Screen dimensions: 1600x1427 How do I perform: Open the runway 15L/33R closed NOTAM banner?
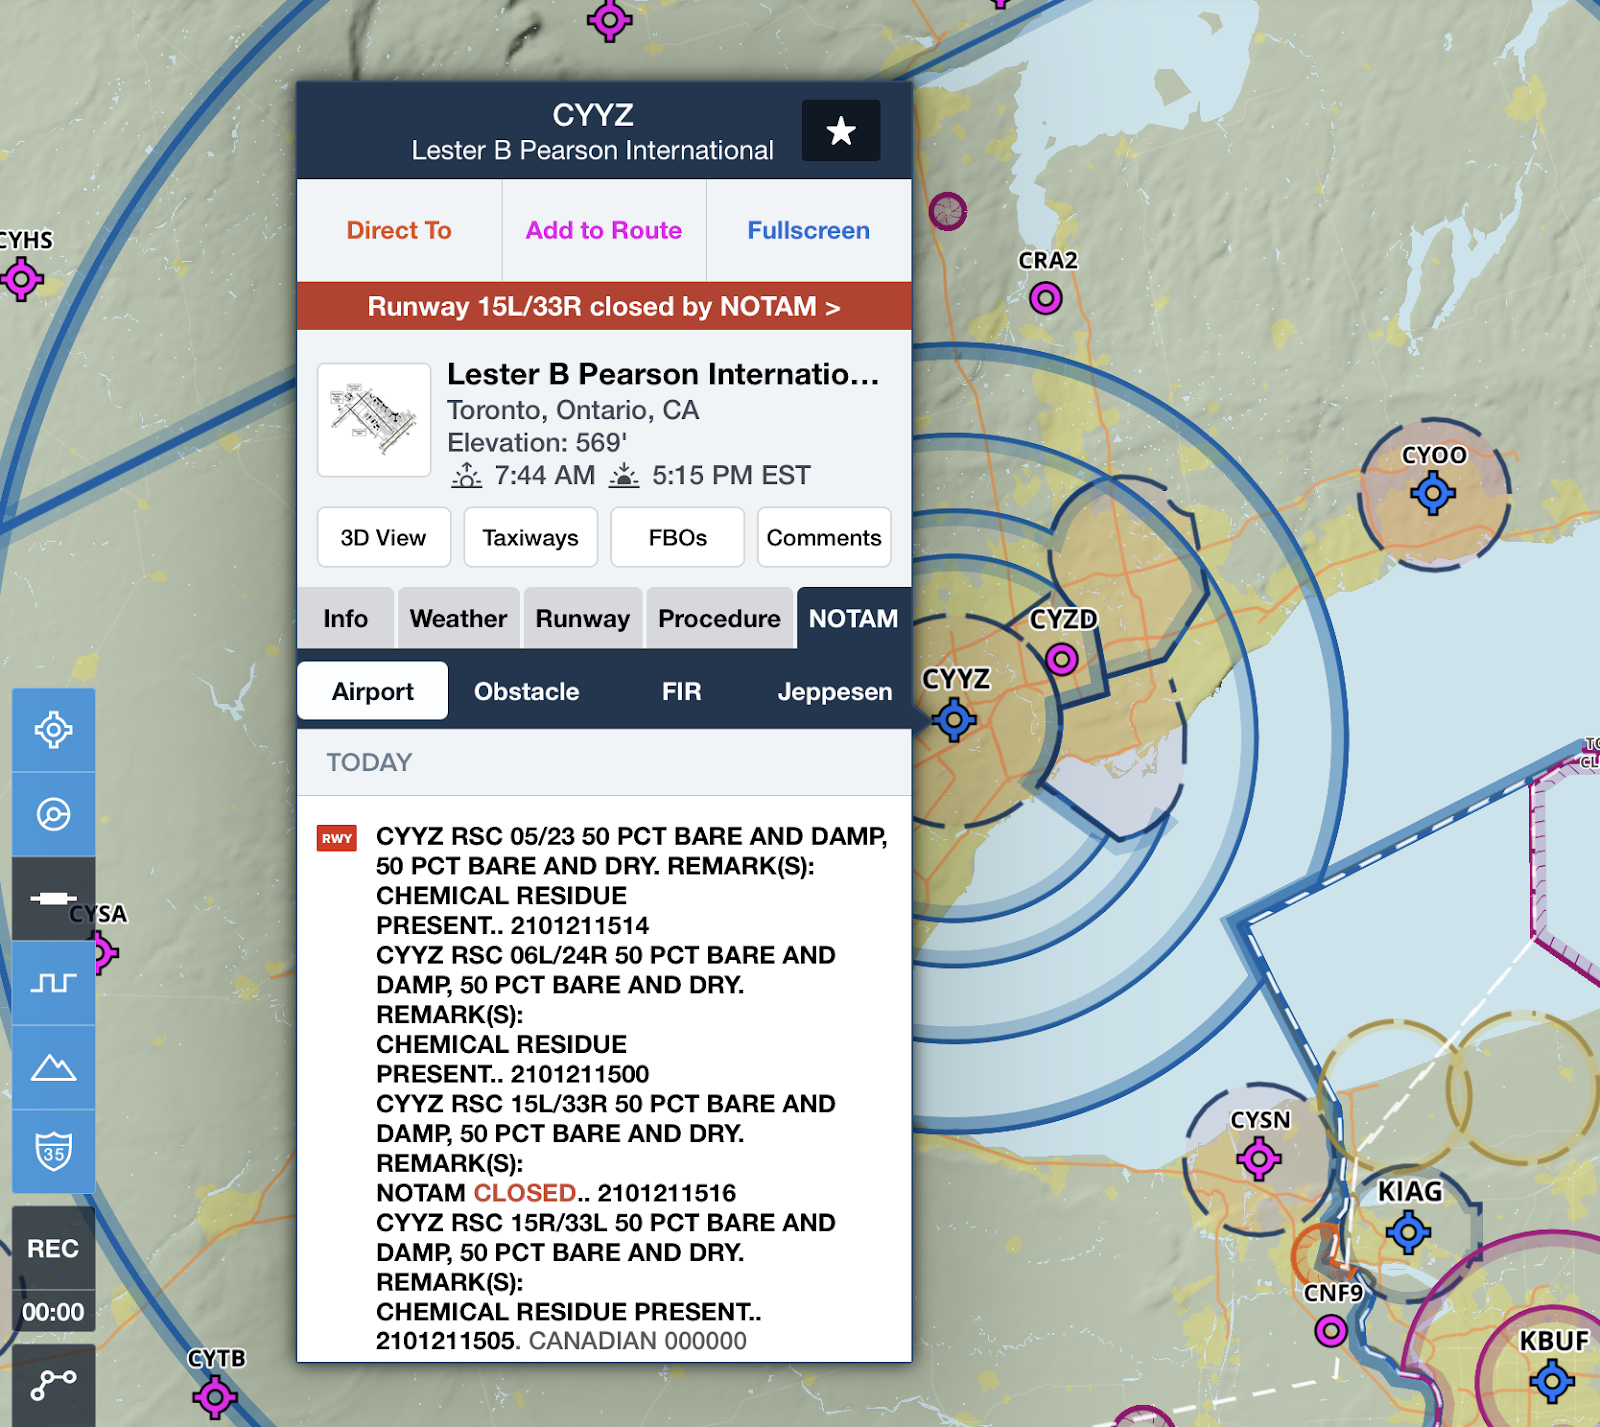[604, 306]
